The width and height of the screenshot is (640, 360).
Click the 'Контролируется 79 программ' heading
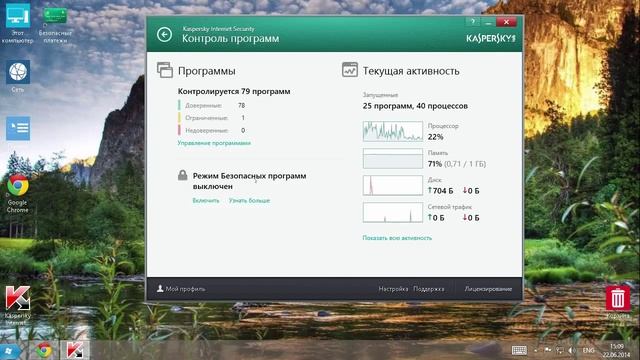point(234,91)
